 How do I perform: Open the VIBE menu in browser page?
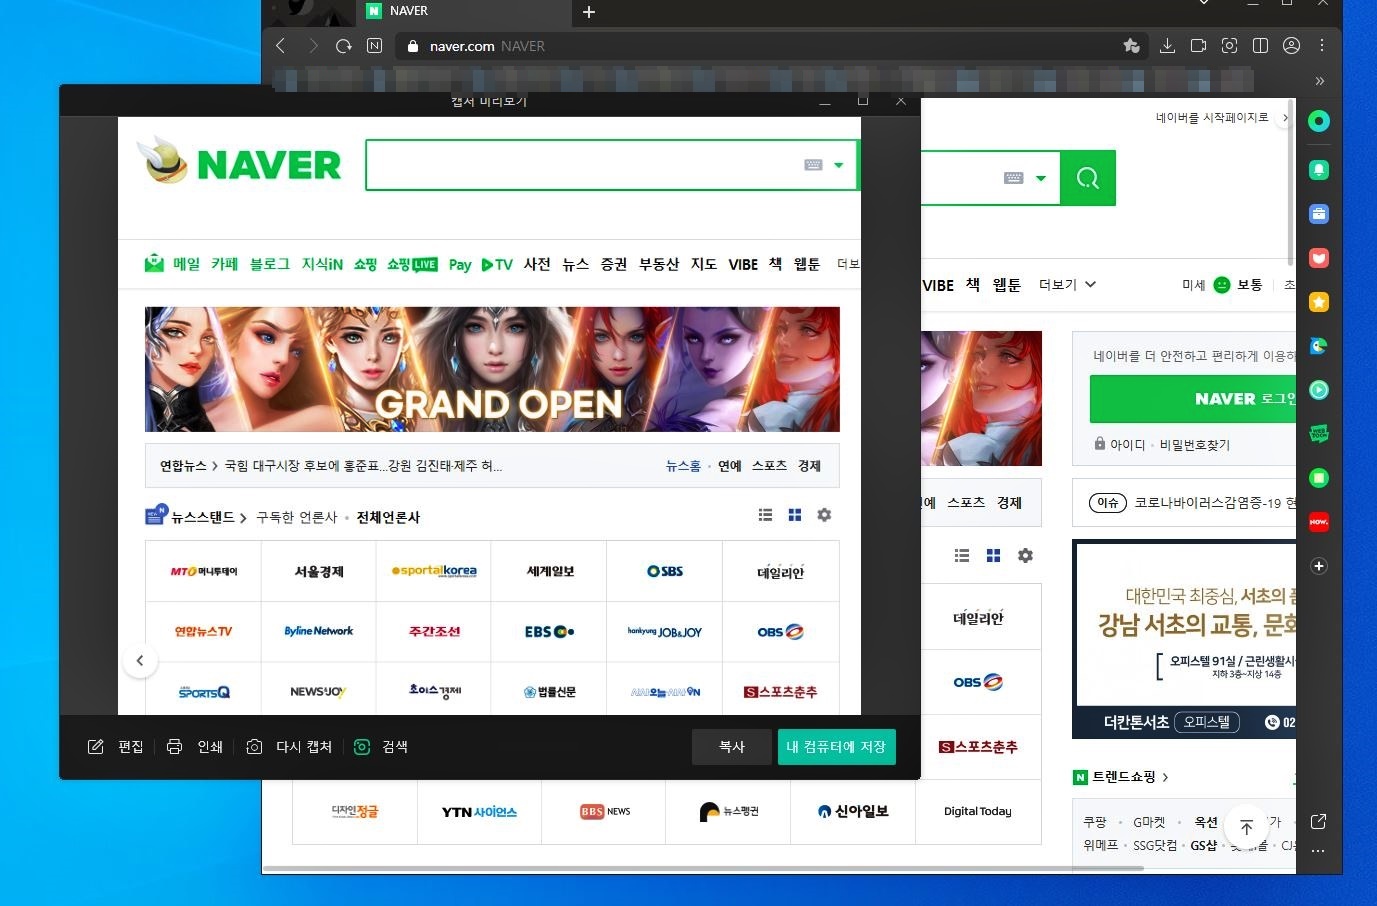[937, 285]
